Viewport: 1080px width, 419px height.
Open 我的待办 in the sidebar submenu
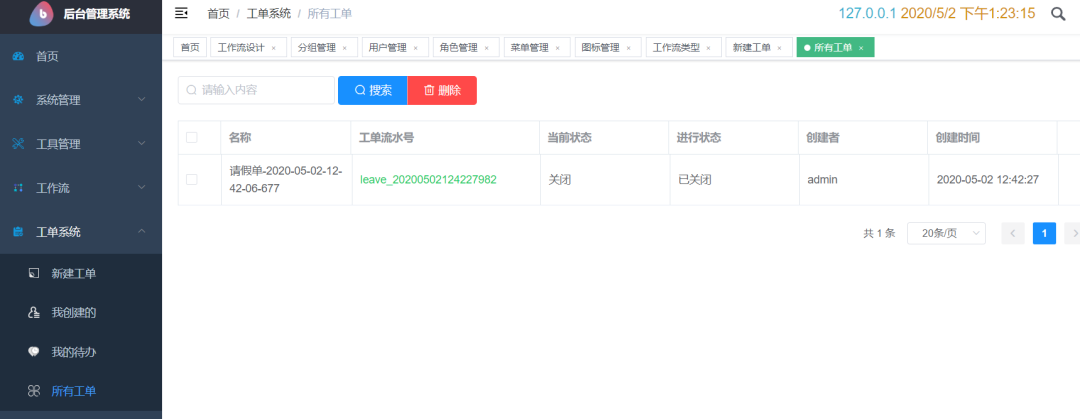pos(74,352)
